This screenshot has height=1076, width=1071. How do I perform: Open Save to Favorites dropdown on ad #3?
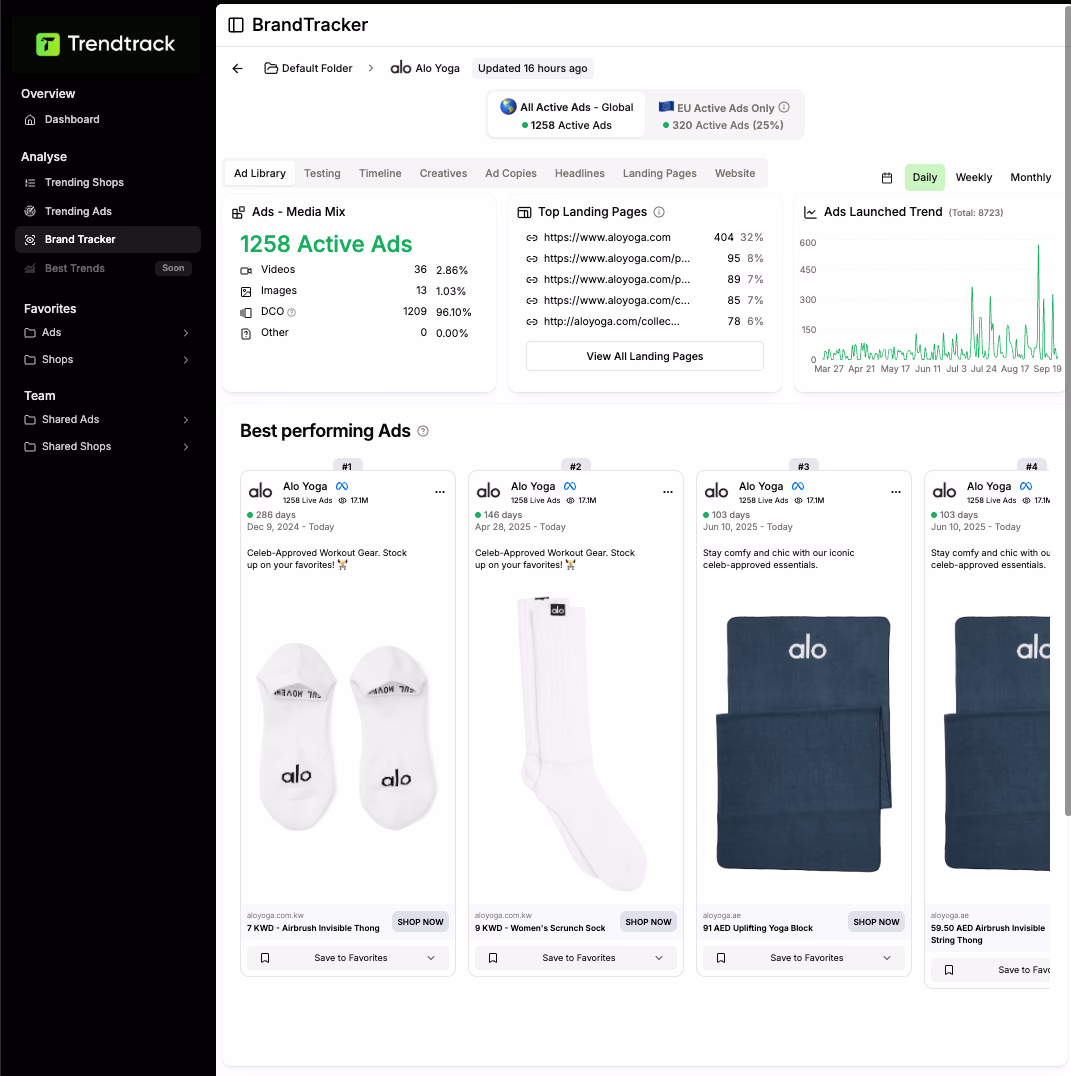886,958
